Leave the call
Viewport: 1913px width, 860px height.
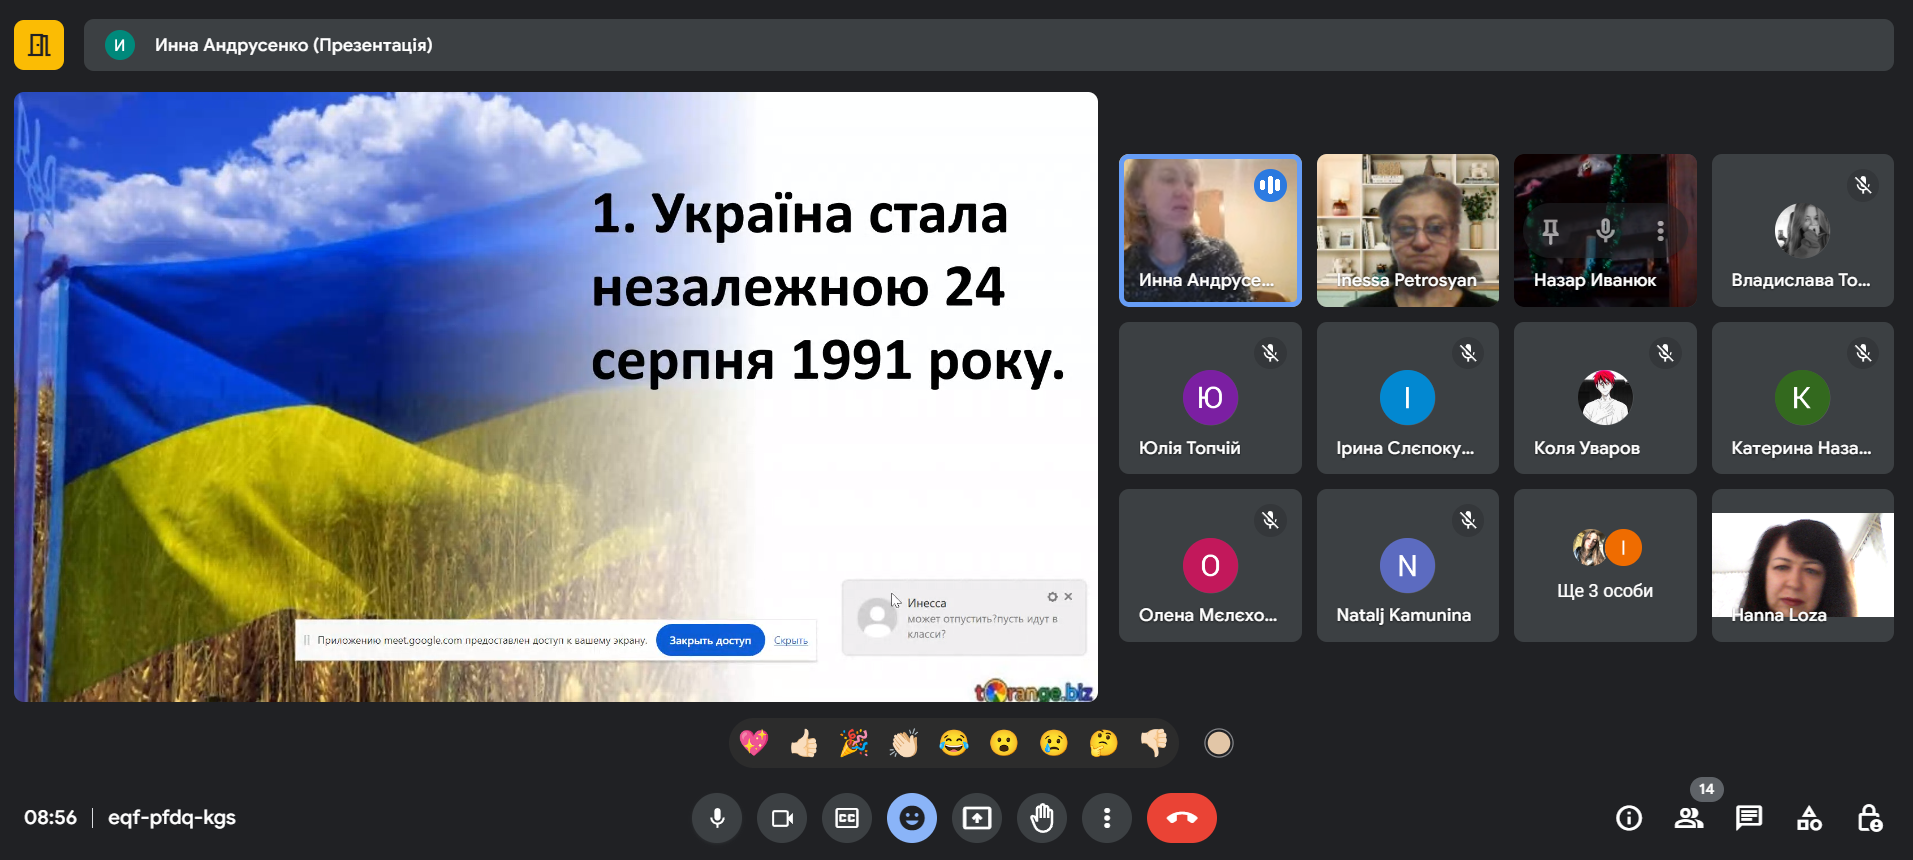click(x=1181, y=818)
